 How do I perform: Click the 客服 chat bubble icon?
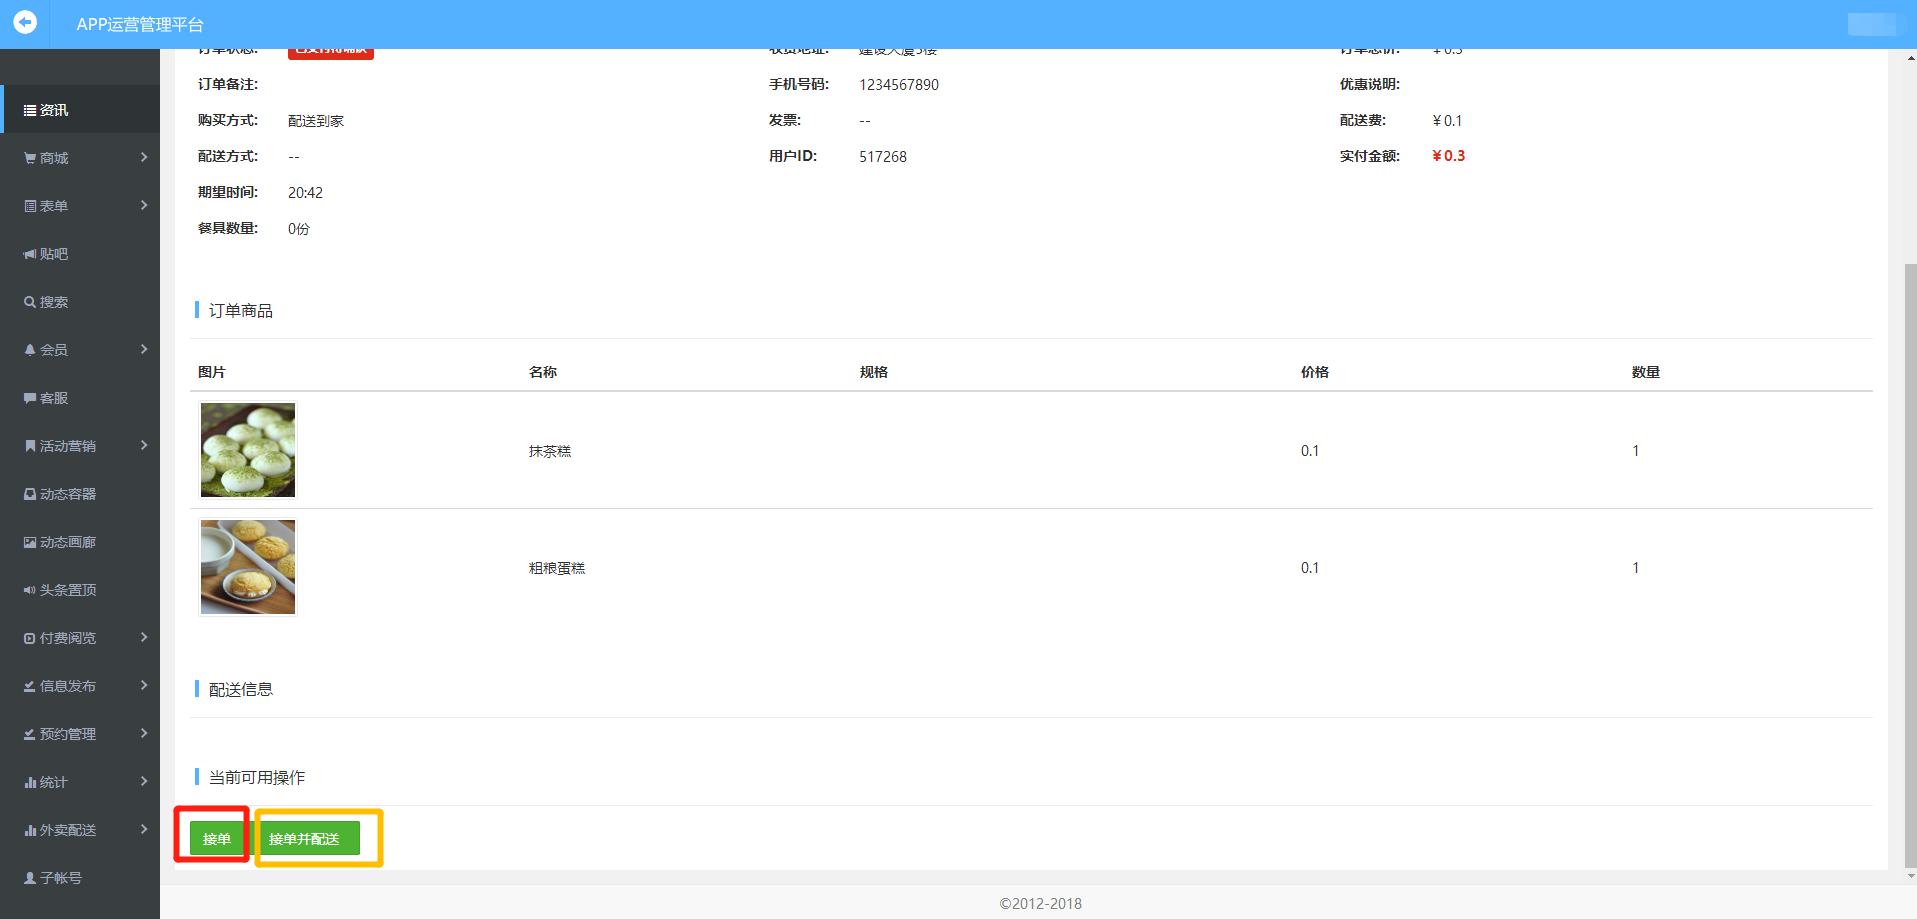tap(30, 398)
